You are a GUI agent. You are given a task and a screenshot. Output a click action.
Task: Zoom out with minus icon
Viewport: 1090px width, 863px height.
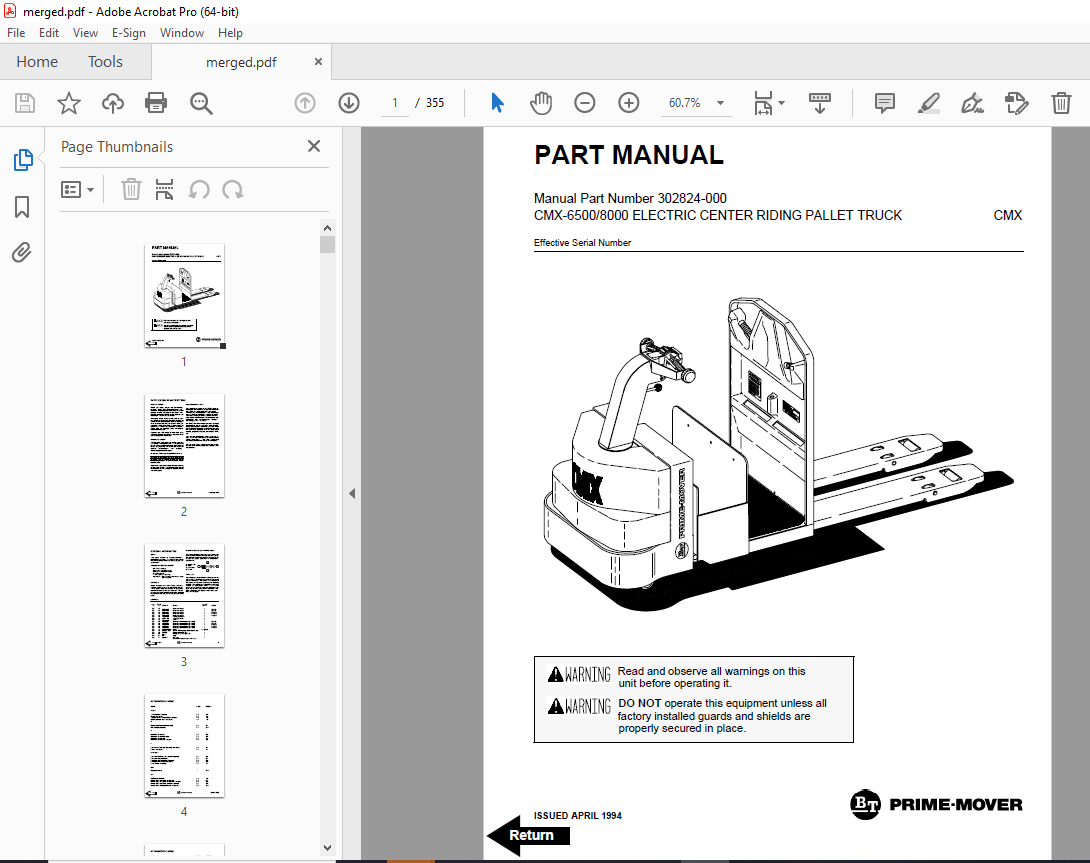click(x=585, y=103)
